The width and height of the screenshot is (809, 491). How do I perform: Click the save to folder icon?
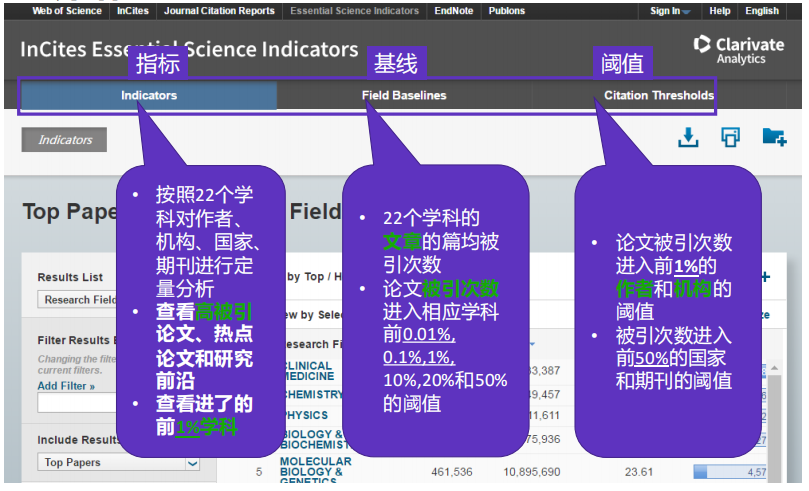click(773, 137)
